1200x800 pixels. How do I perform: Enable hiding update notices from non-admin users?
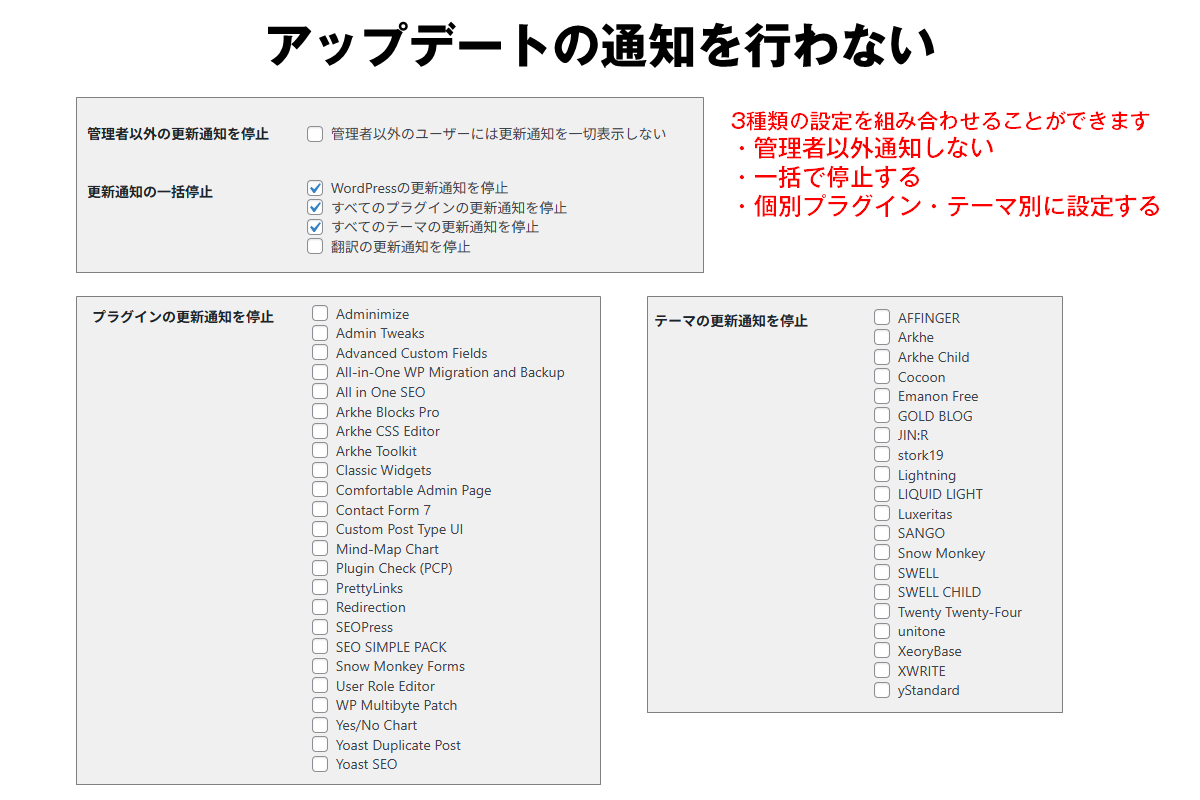tap(315, 133)
